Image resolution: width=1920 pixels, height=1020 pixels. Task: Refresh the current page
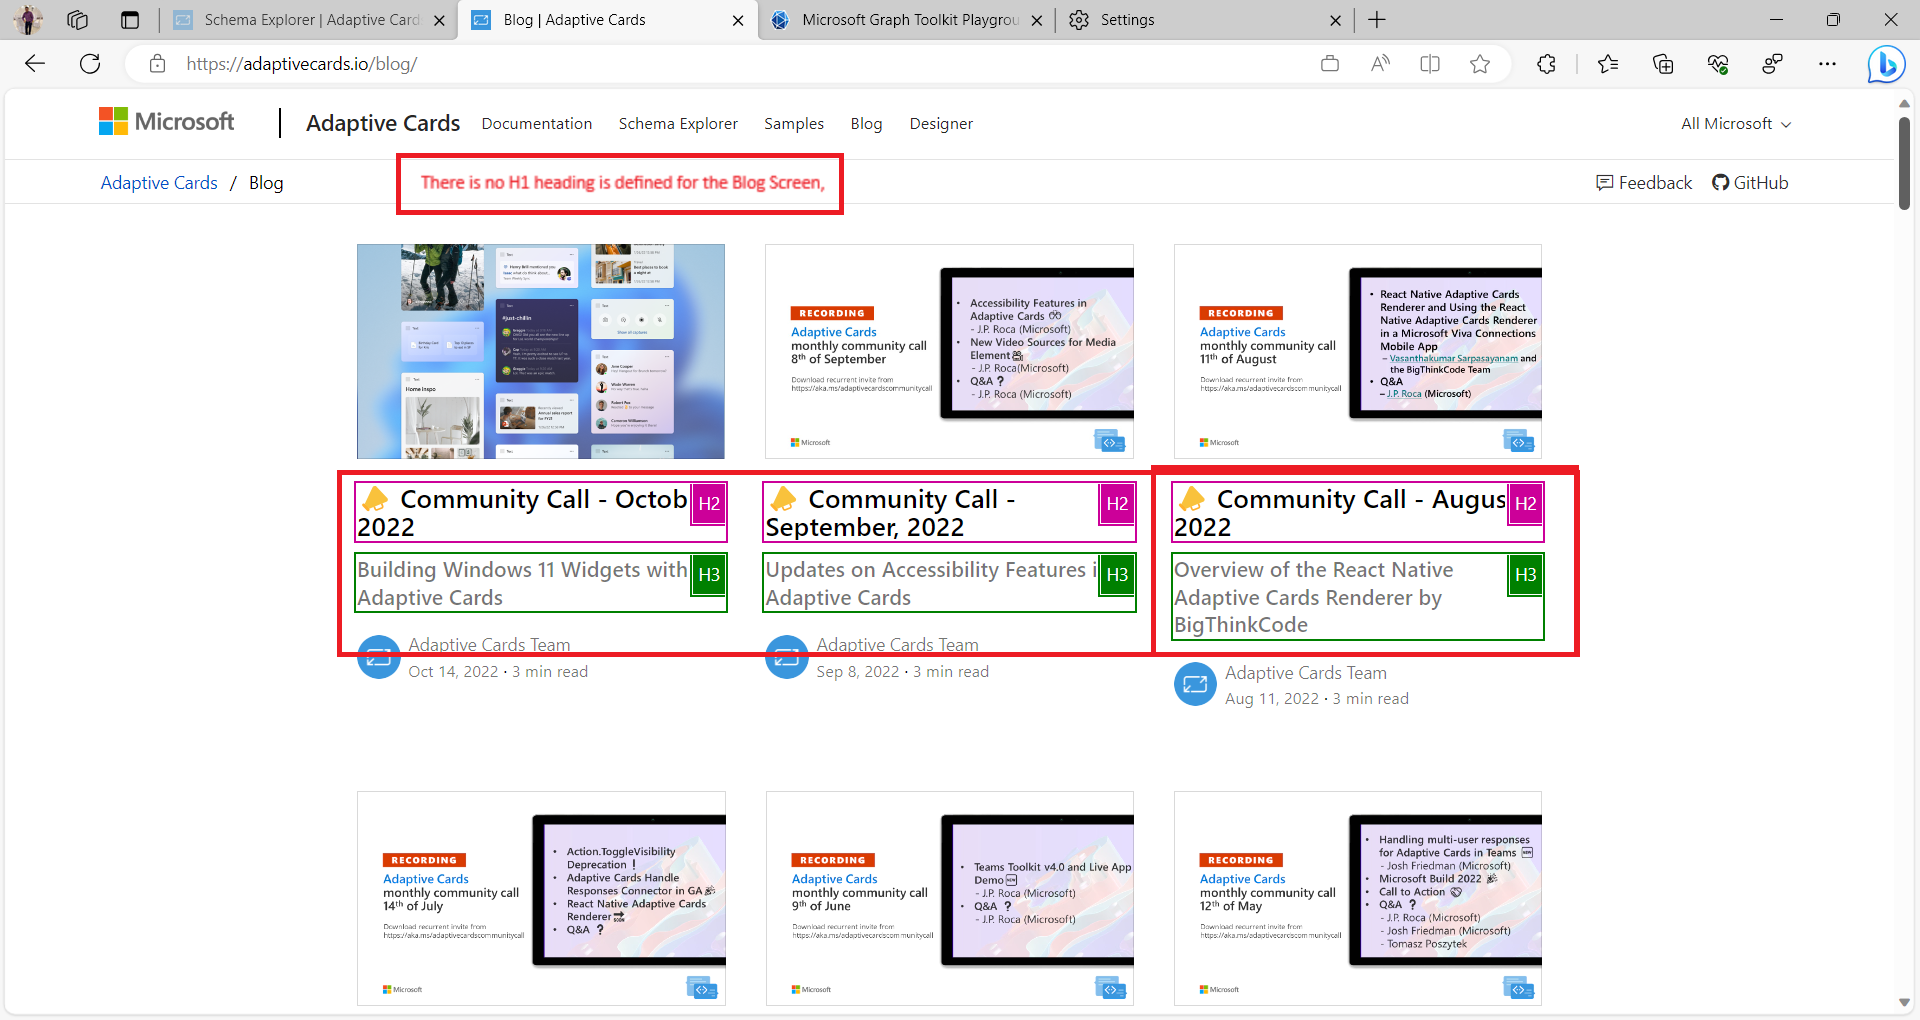[x=90, y=63]
